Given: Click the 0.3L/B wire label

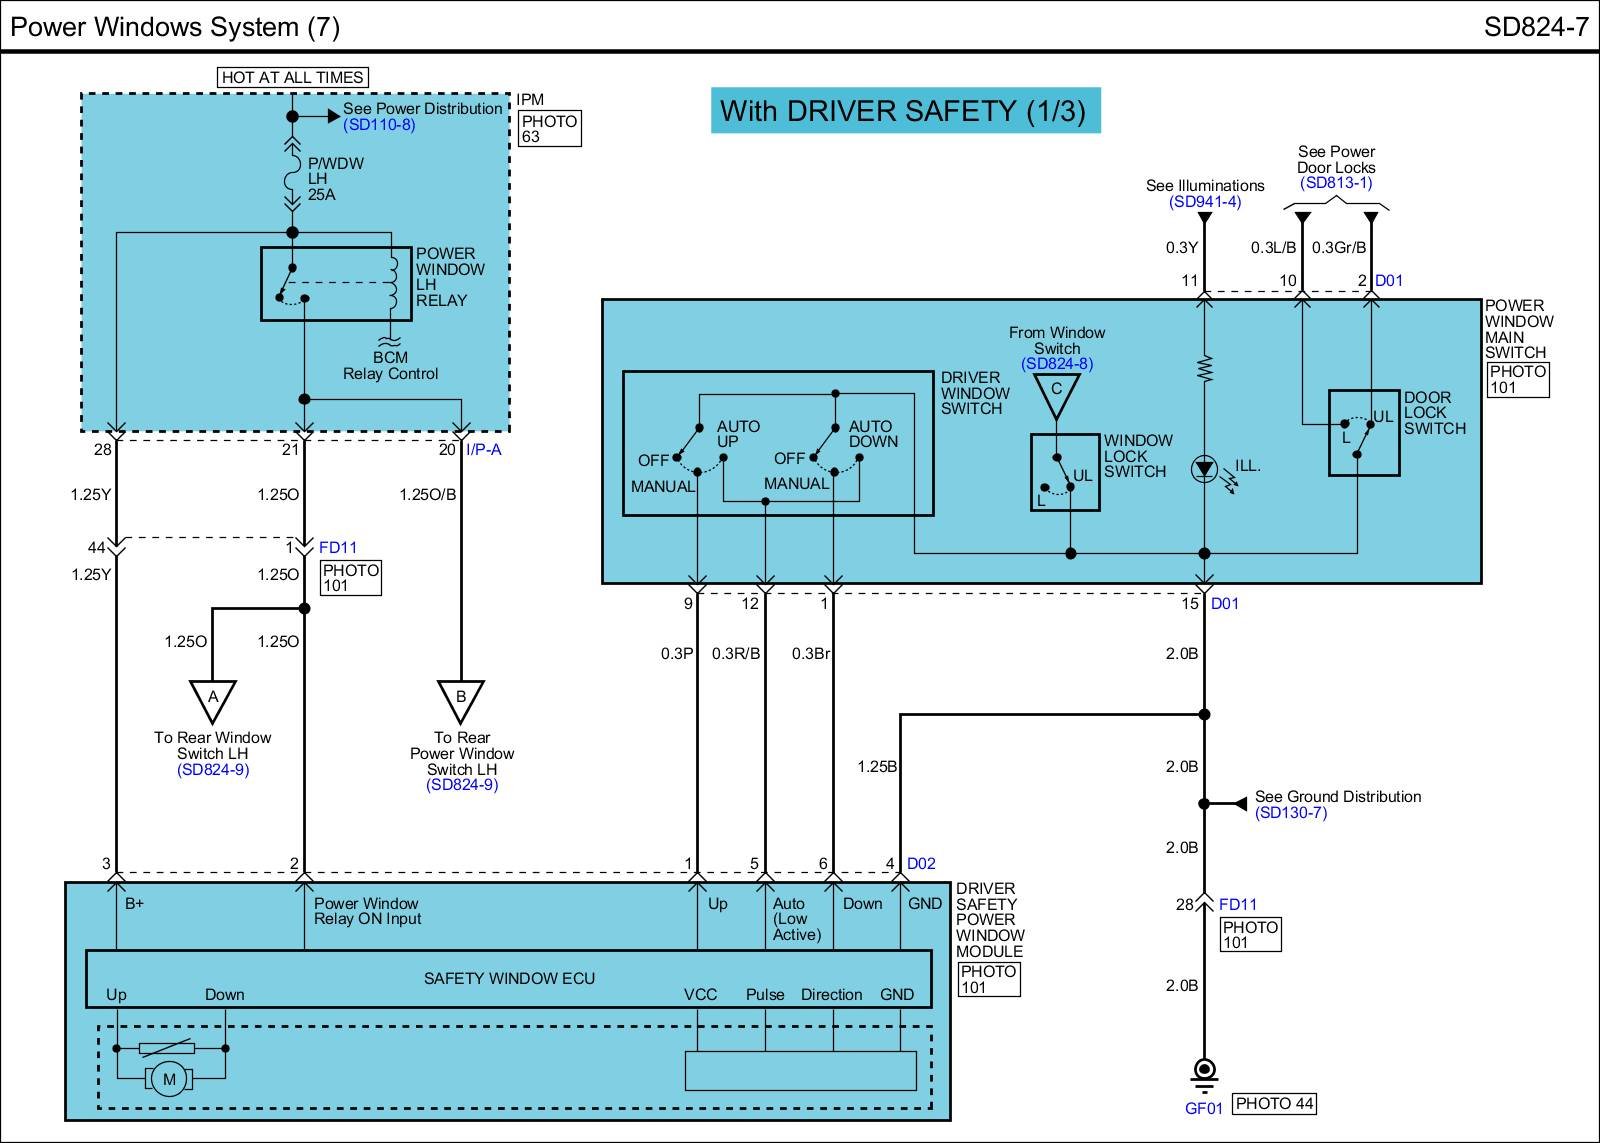Looking at the screenshot, I should (1273, 248).
